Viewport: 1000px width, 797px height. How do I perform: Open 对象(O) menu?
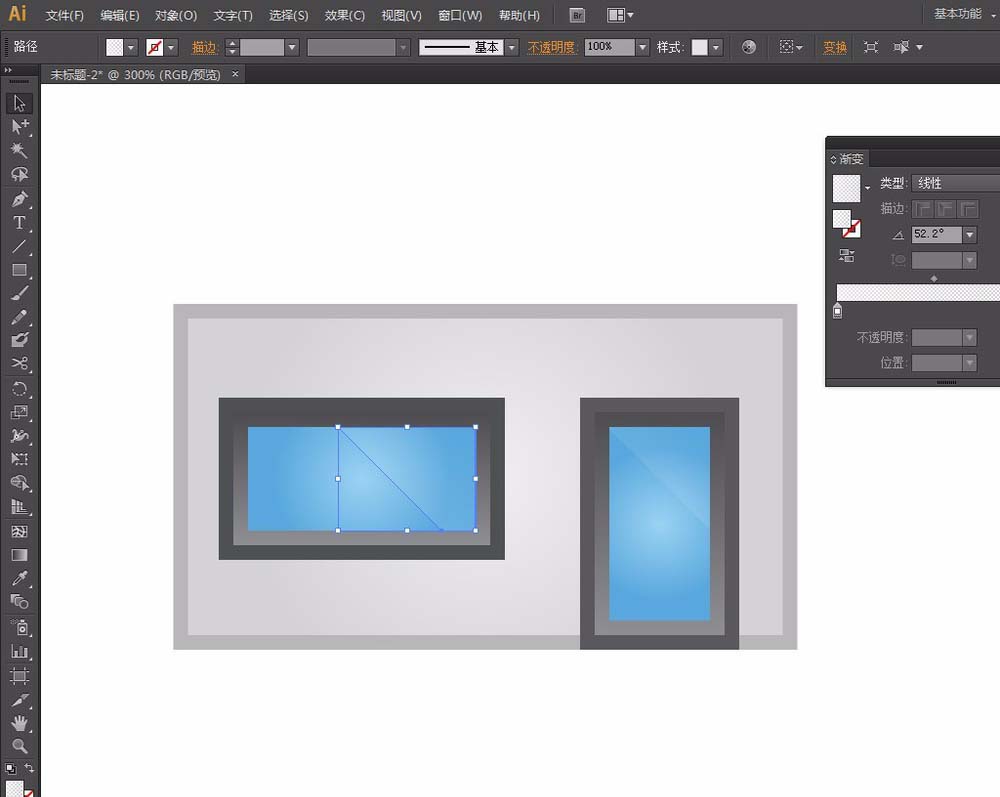[176, 15]
